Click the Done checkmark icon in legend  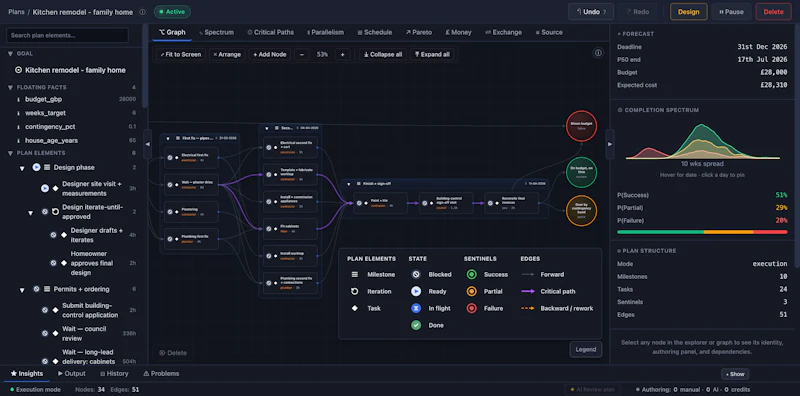click(416, 325)
